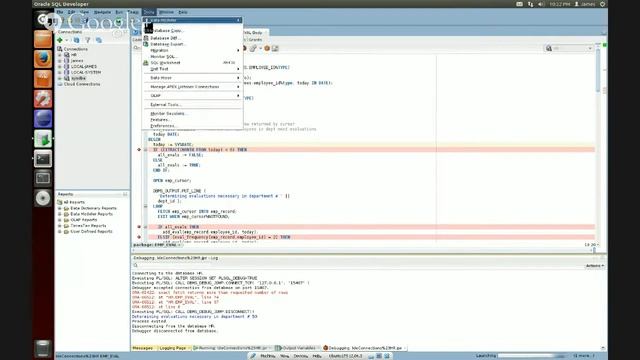Expand User Defined Reports folder

point(60,231)
